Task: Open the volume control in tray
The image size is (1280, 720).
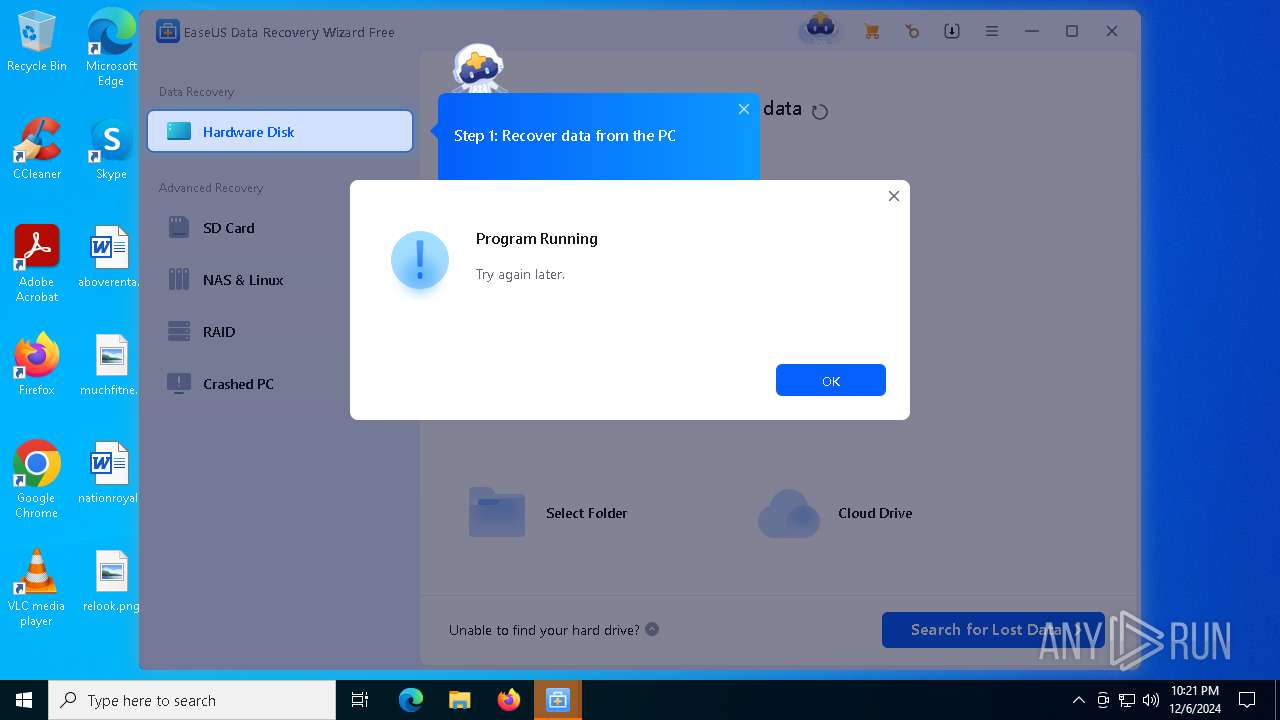Action: point(1150,700)
